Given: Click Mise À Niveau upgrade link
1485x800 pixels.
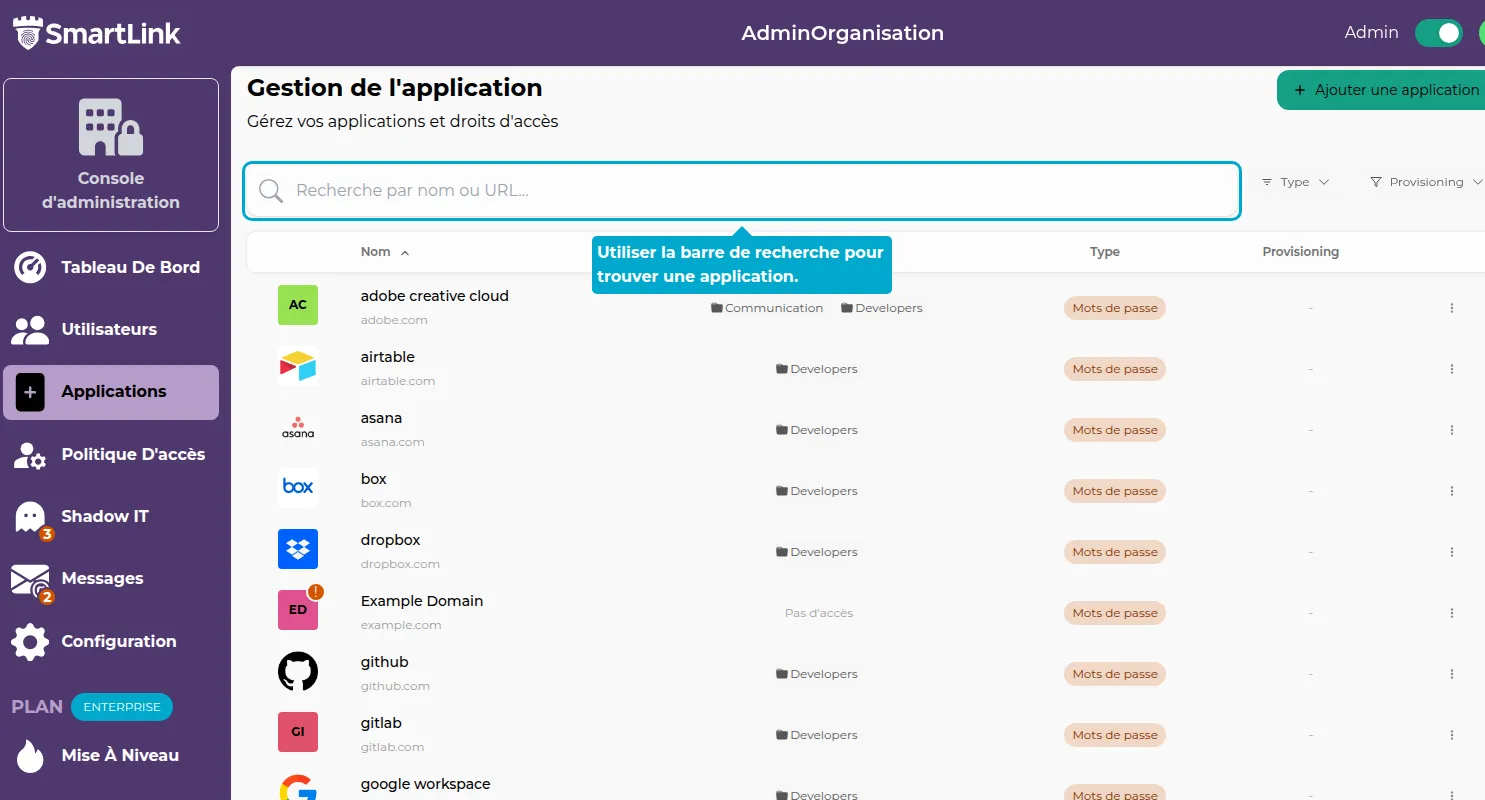Looking at the screenshot, I should point(120,755).
